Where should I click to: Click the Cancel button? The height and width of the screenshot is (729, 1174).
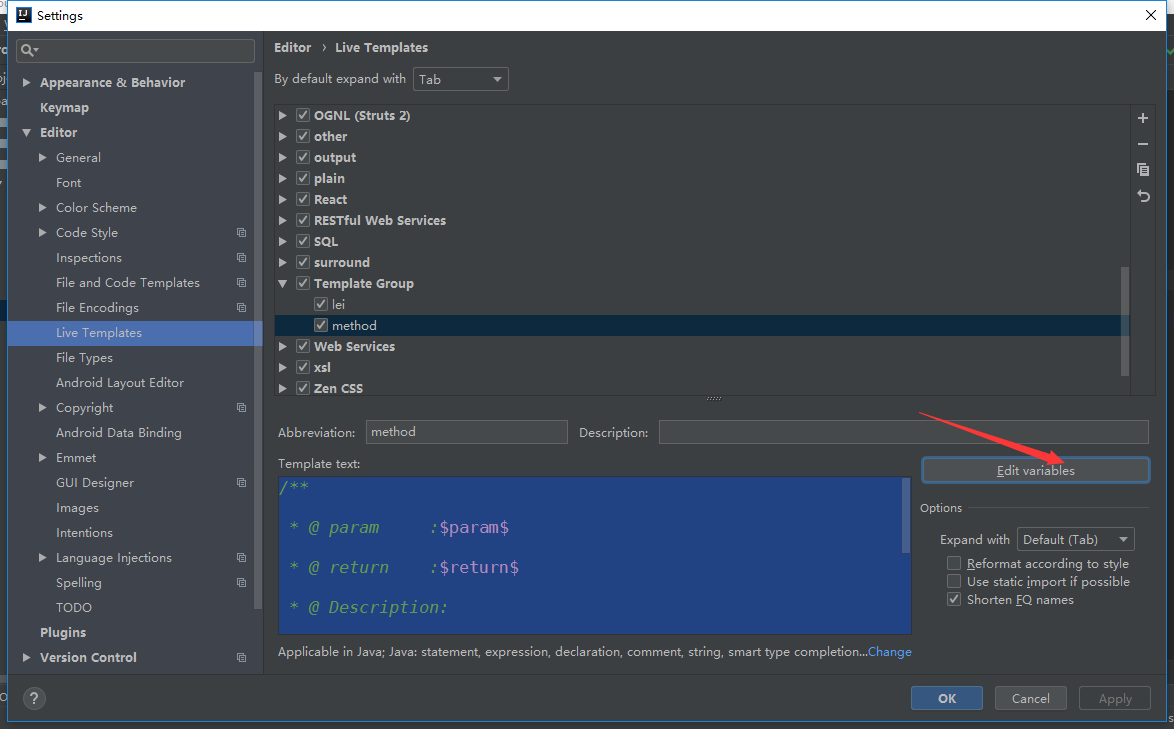(1030, 698)
